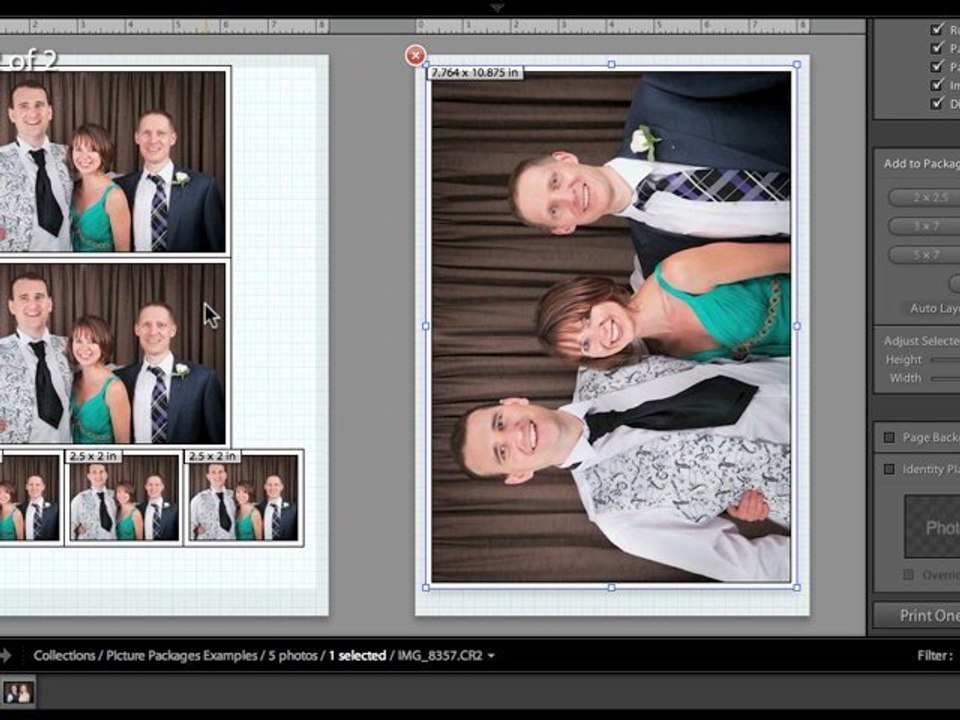Click the left-middle handle of the selected cell
Screen dimensions: 960x720
point(426,326)
